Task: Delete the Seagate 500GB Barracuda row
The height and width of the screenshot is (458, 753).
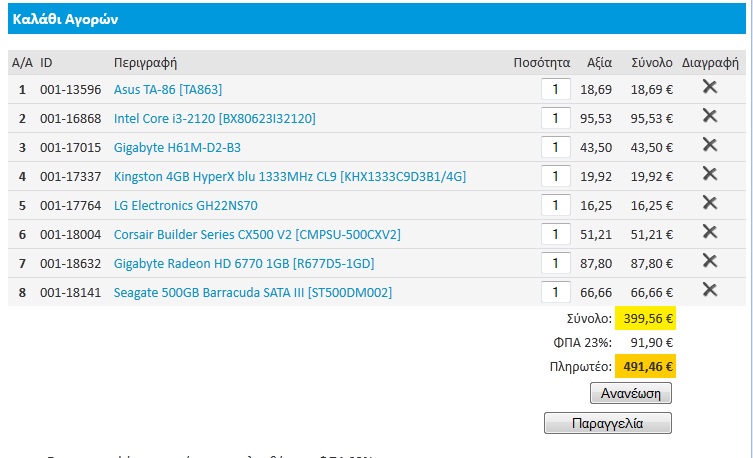Action: [710, 290]
